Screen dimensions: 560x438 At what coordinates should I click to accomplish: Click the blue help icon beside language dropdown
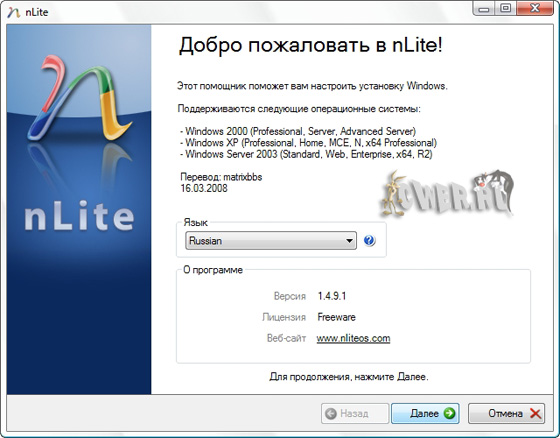pyautogui.click(x=369, y=240)
